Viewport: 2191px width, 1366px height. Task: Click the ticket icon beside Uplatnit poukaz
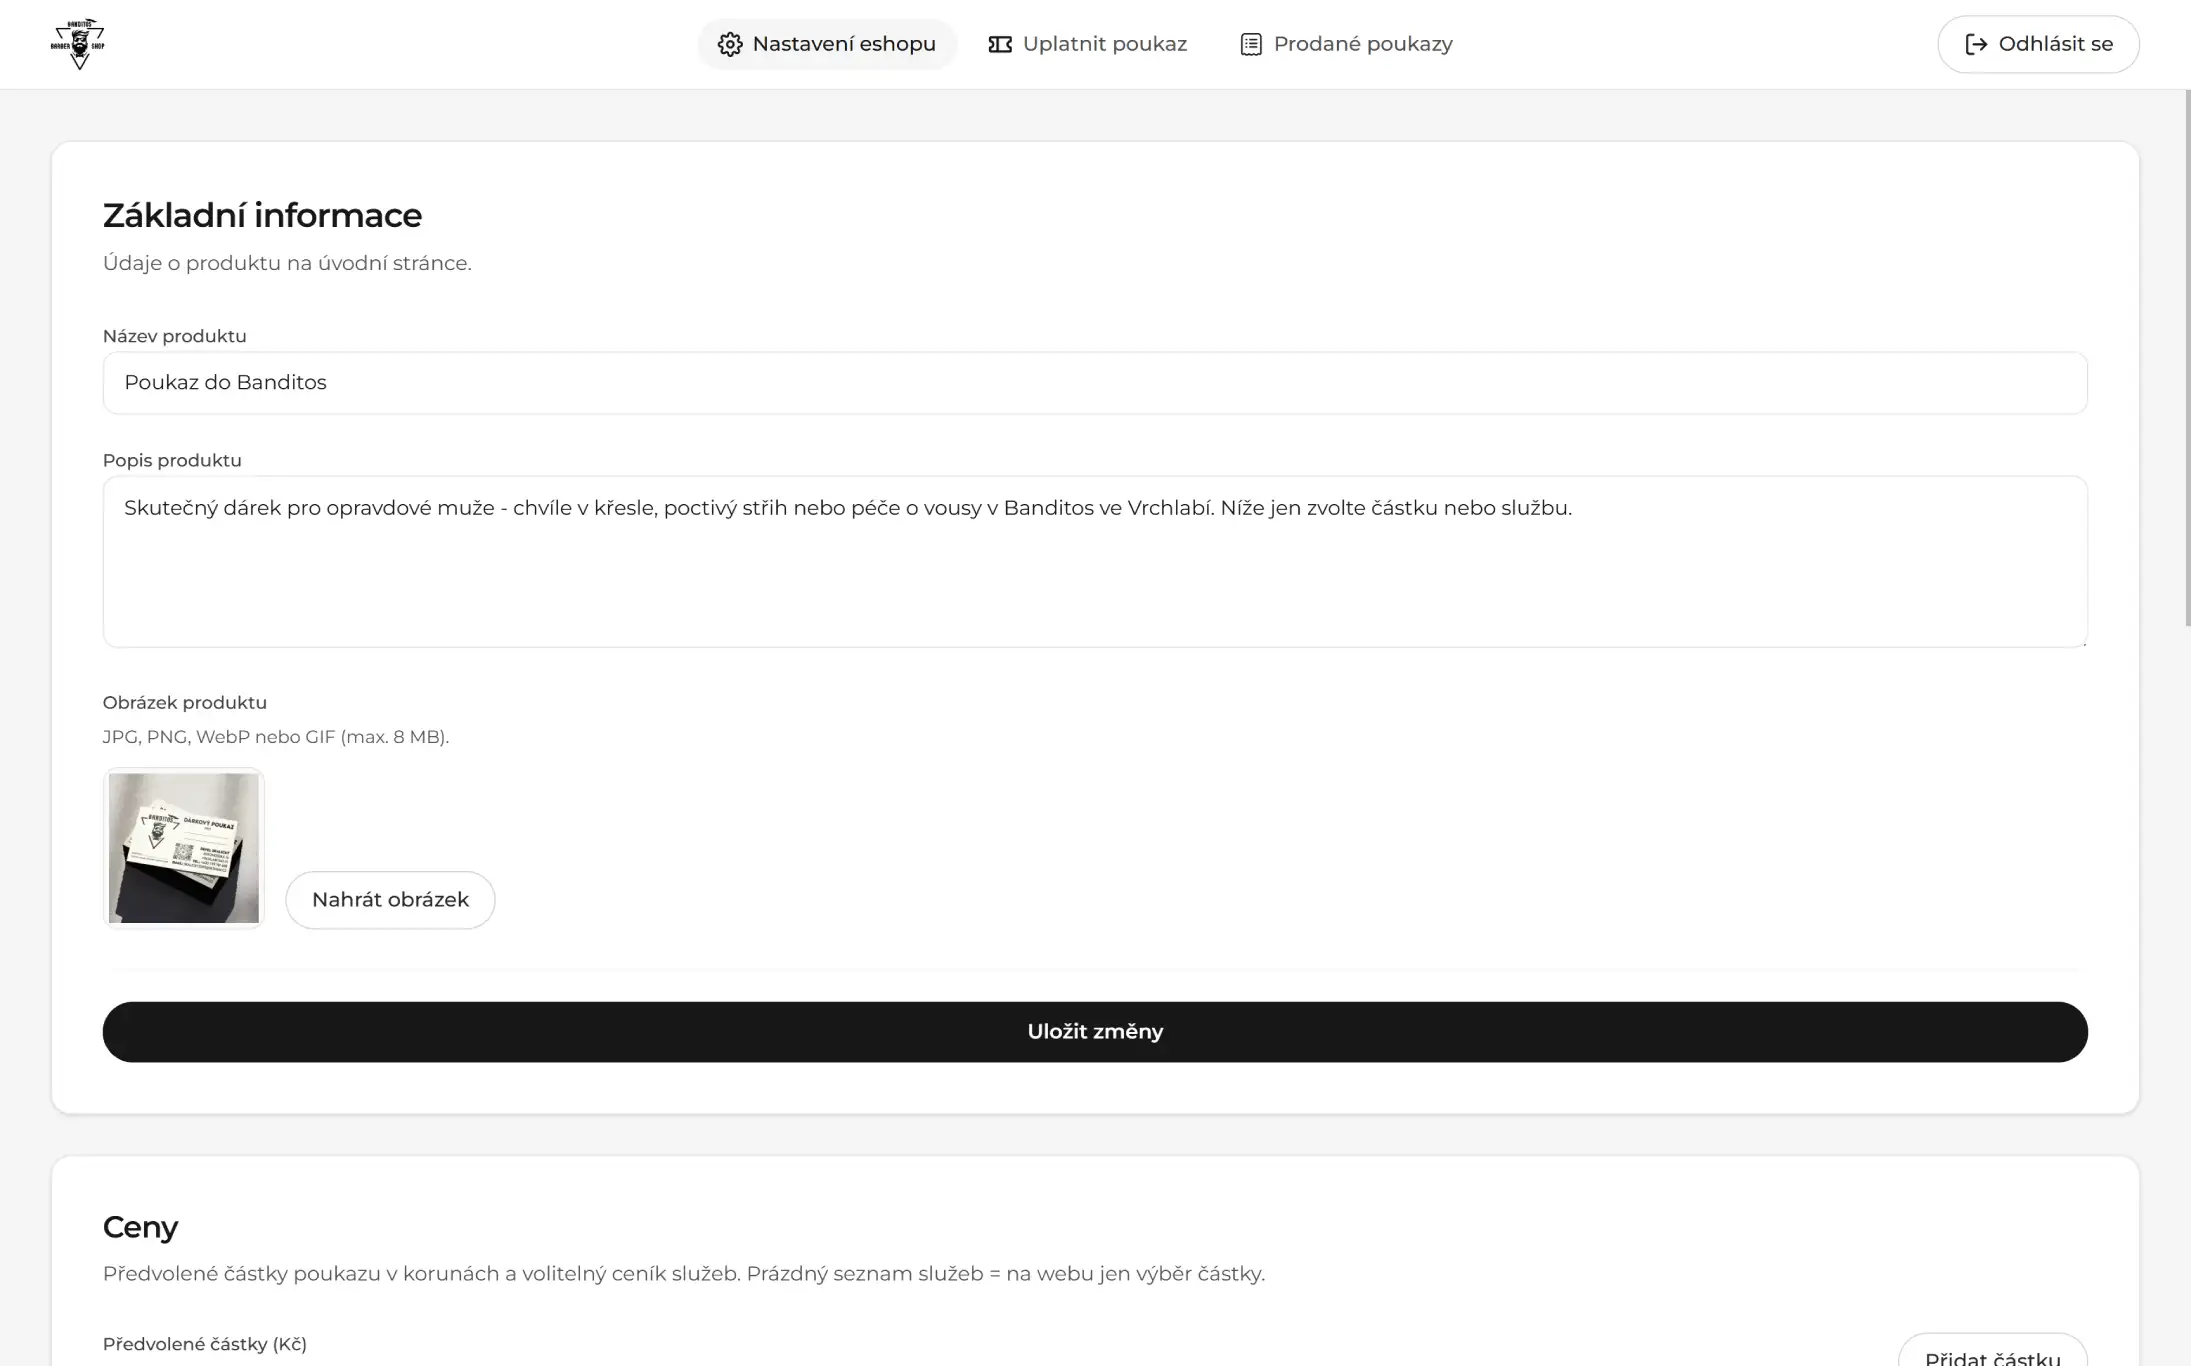click(x=1000, y=44)
